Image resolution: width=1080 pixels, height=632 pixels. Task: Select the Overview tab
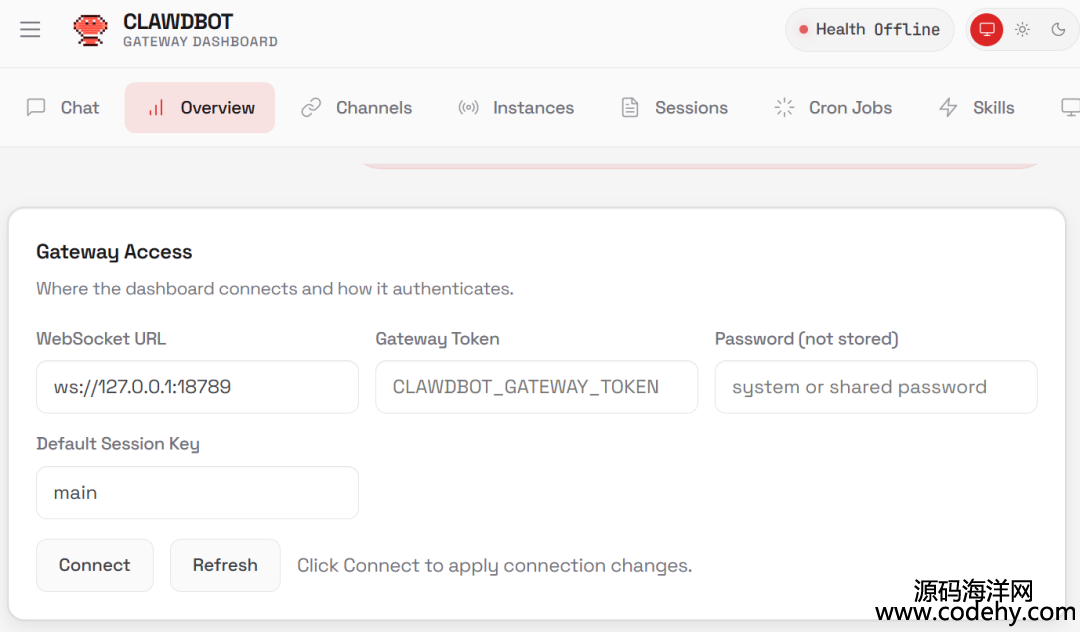pos(200,108)
